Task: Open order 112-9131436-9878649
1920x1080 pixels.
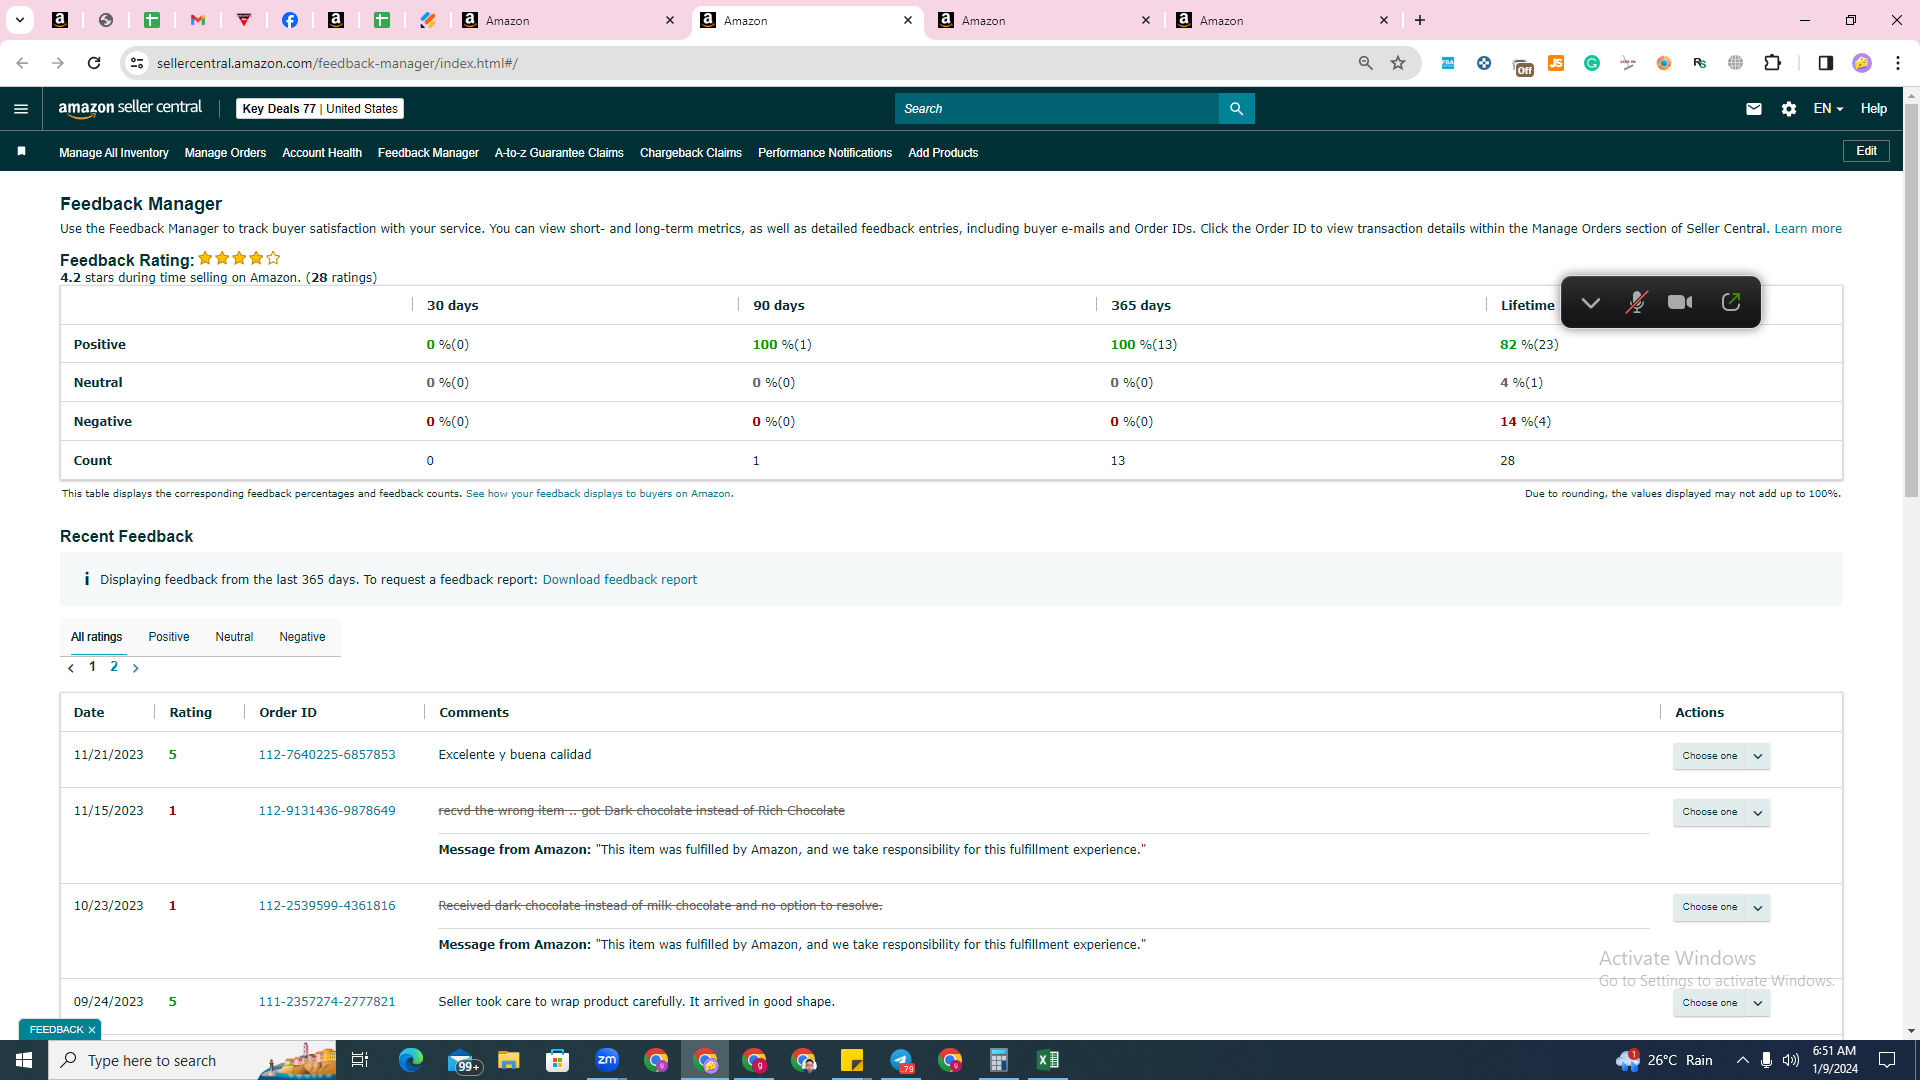Action: coord(327,811)
